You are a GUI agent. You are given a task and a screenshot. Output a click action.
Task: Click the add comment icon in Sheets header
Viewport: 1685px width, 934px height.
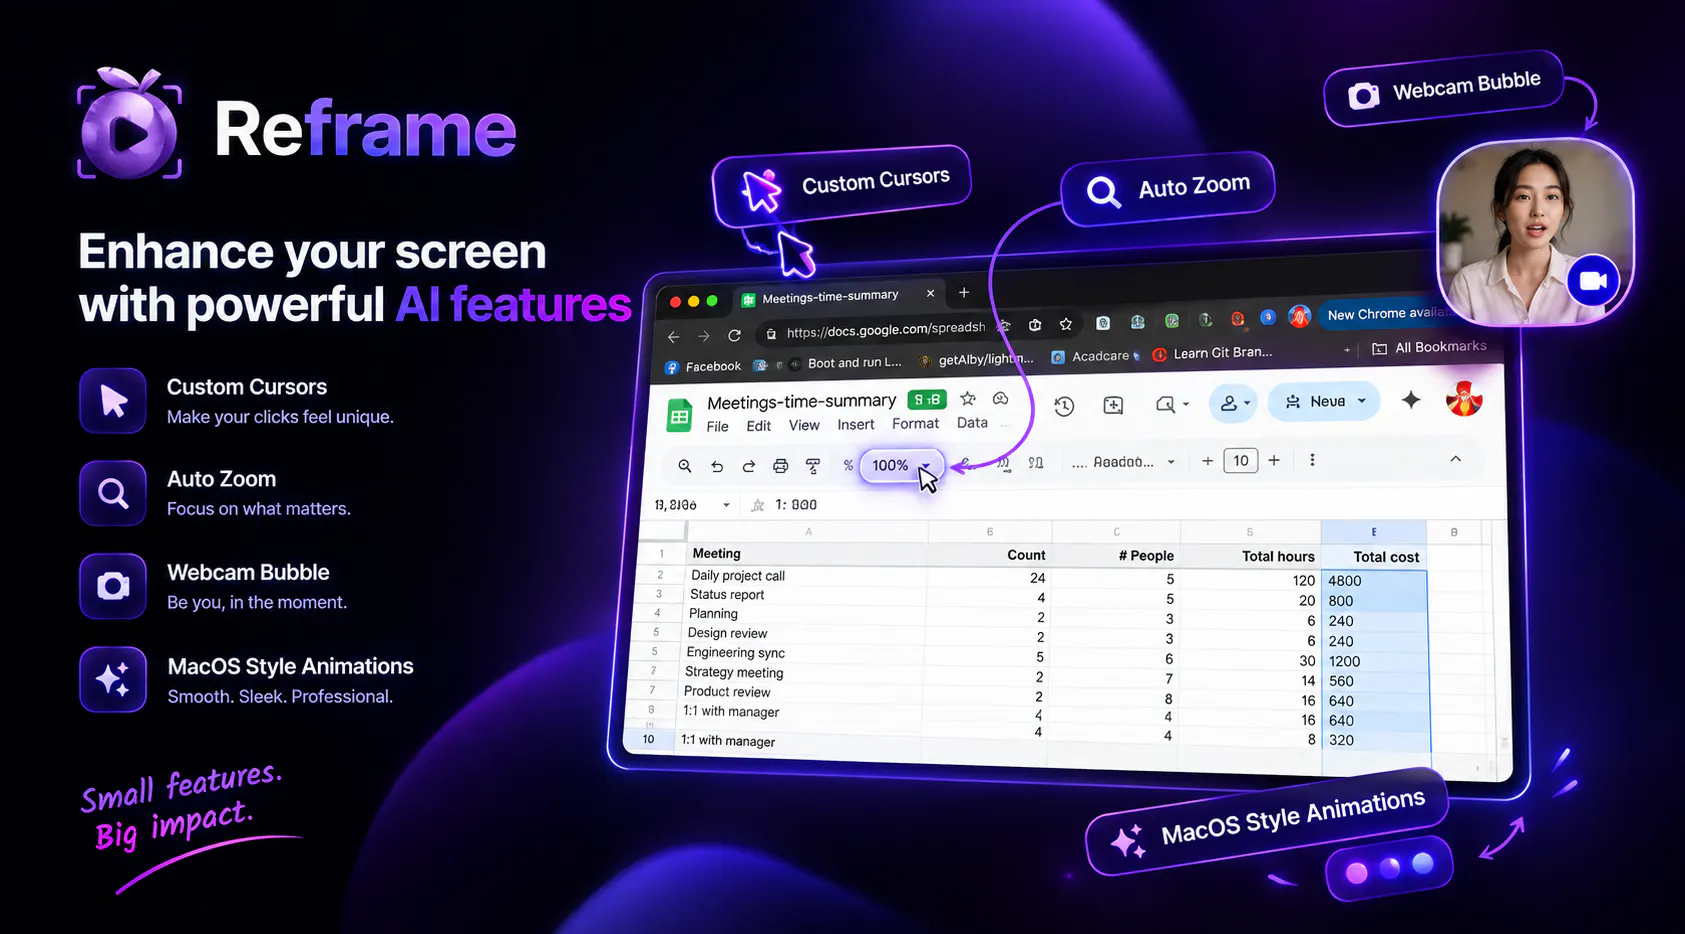click(x=1113, y=405)
